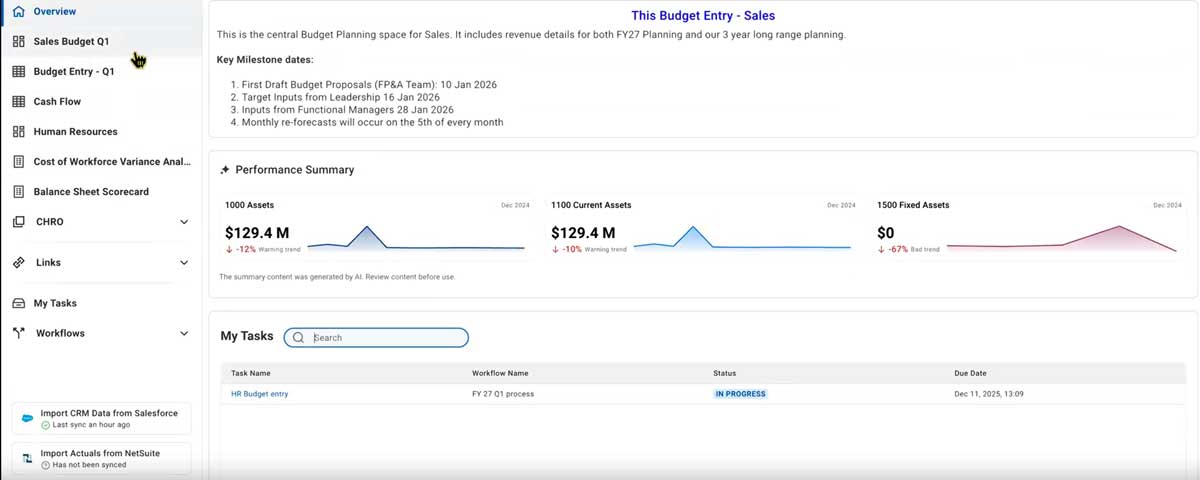This screenshot has width=1200, height=480.
Task: Click the My Tasks search field
Action: pos(385,338)
